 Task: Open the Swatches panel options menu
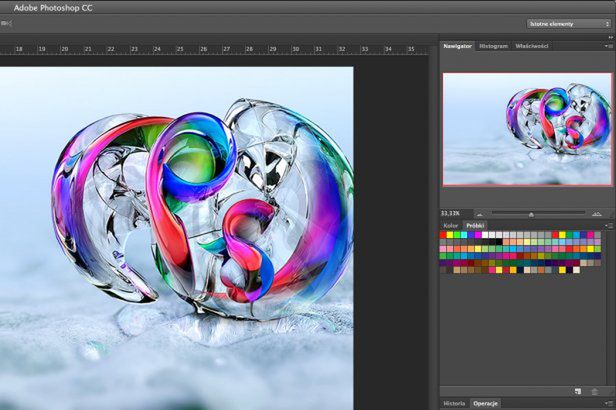point(609,225)
